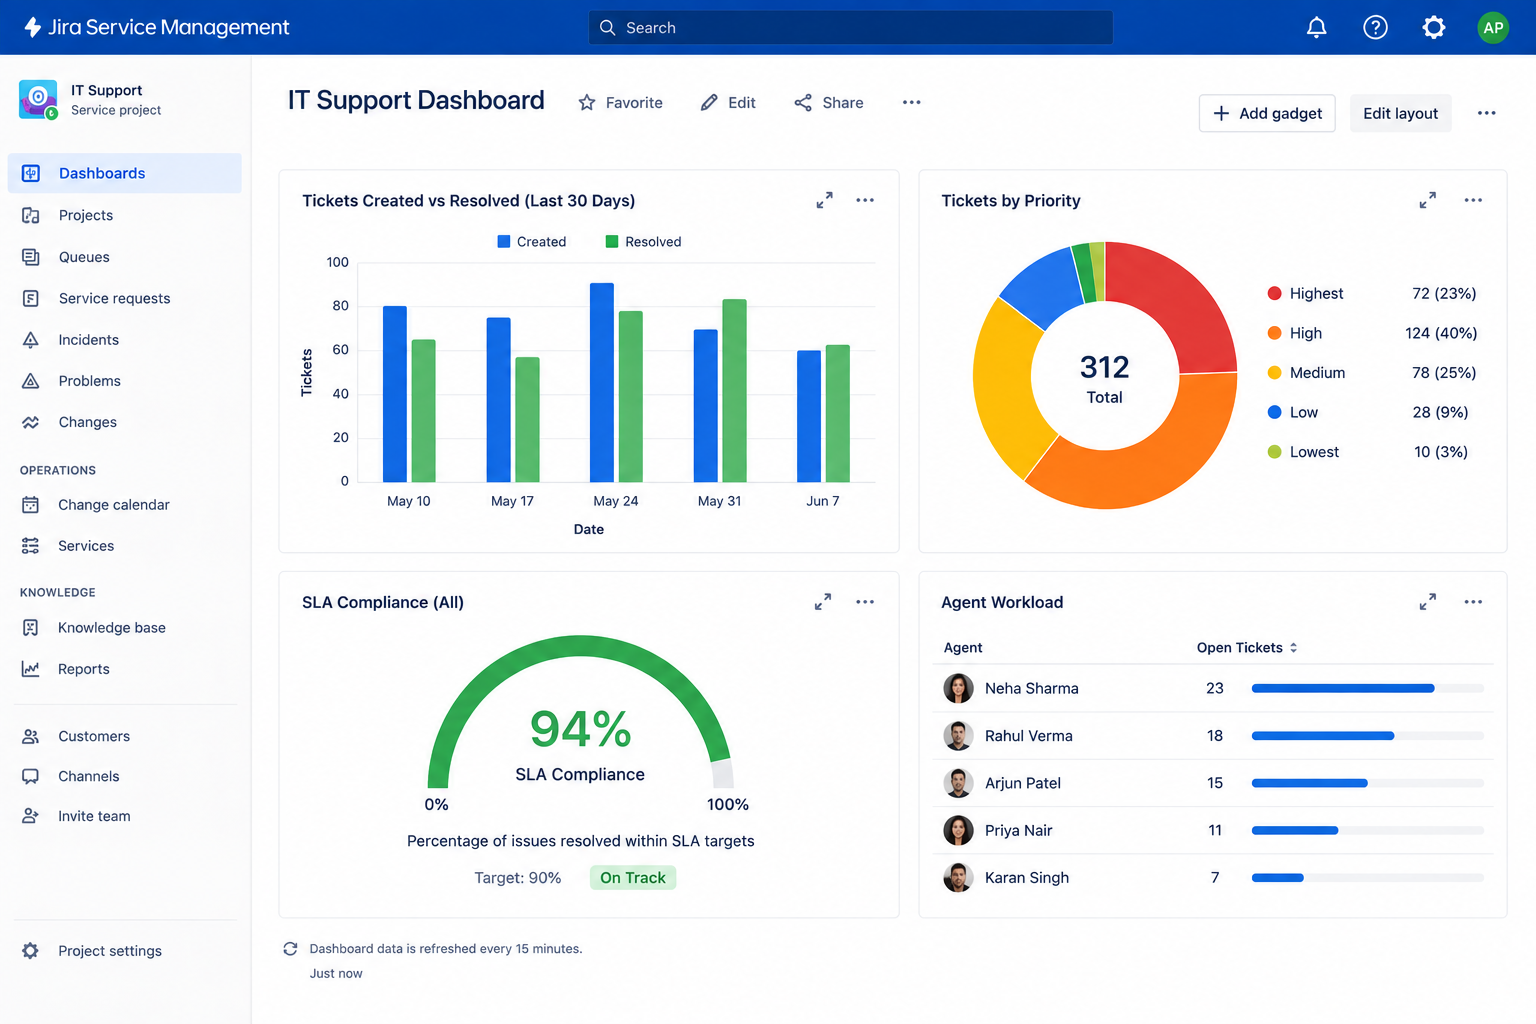
Task: Expand the SLA Compliance gadget
Action: pyautogui.click(x=823, y=602)
